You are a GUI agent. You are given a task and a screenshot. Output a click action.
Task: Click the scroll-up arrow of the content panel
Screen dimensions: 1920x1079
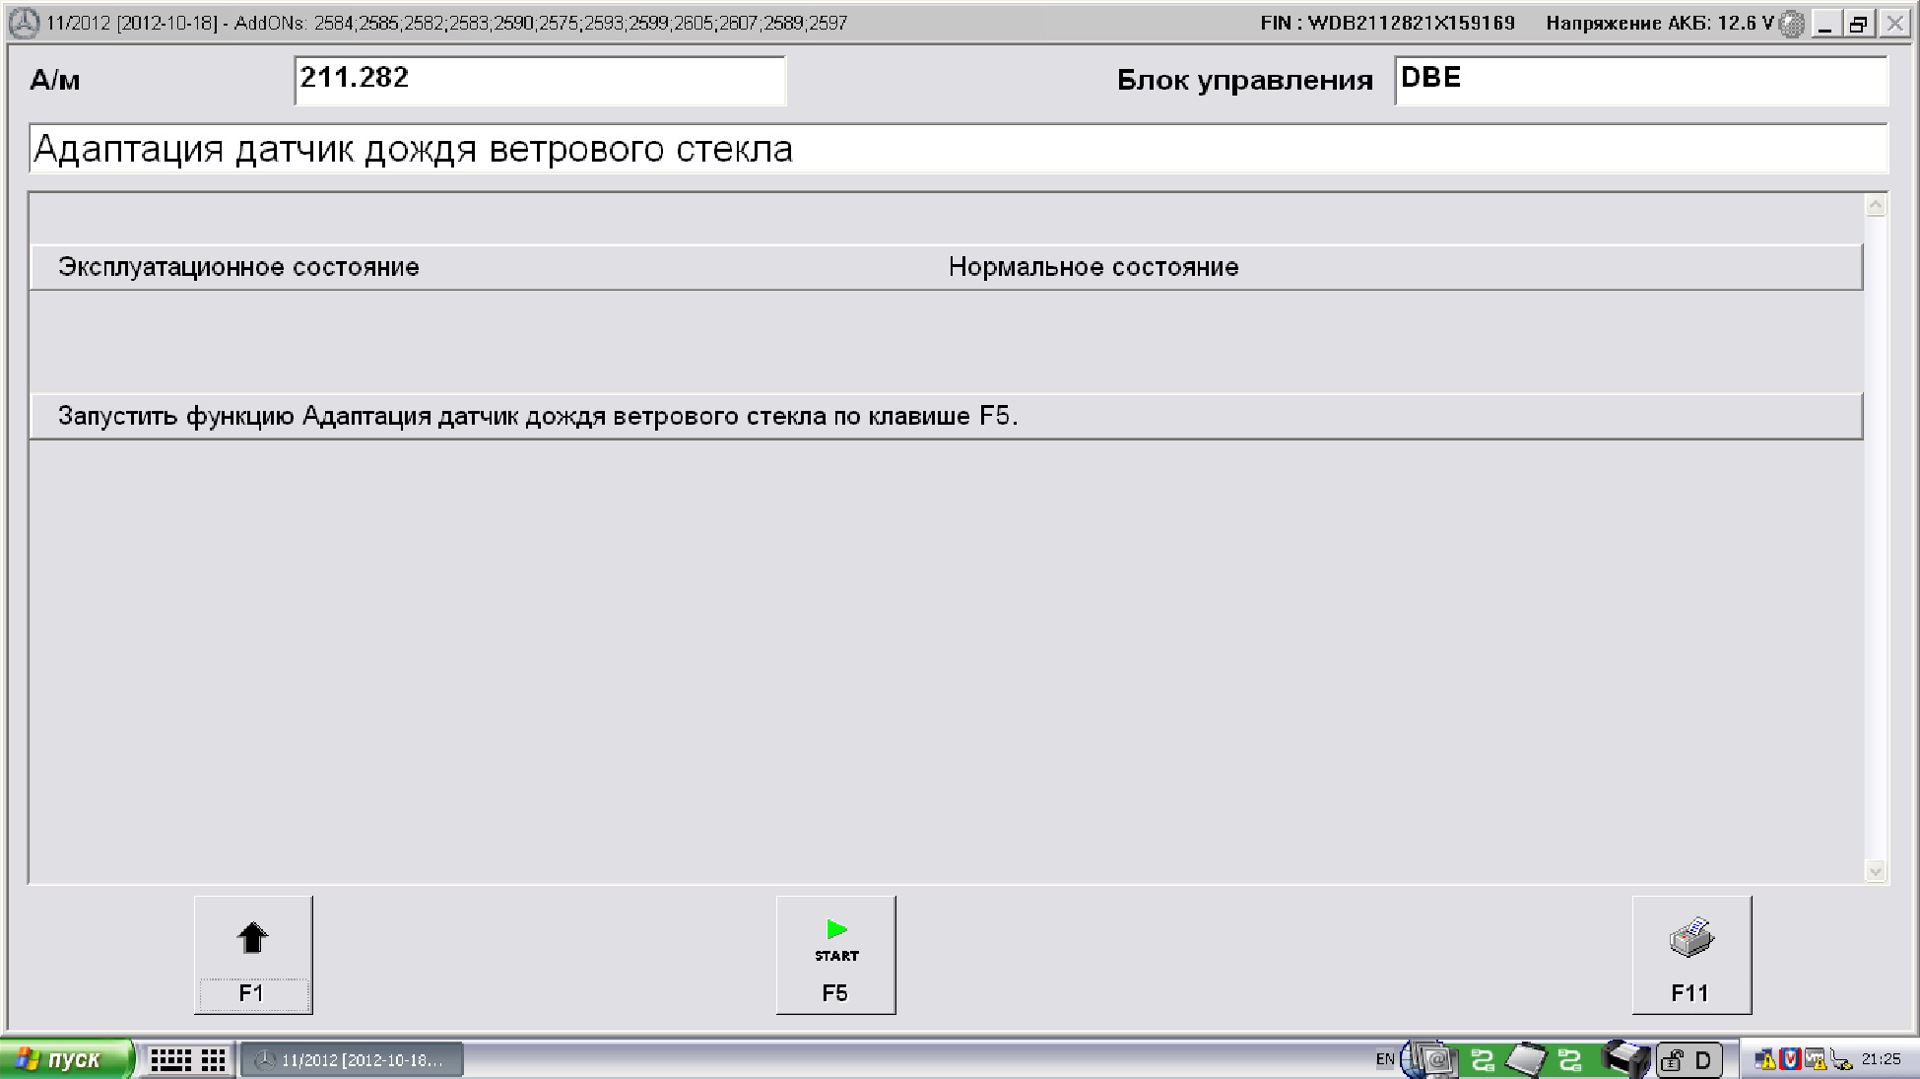click(x=1876, y=206)
